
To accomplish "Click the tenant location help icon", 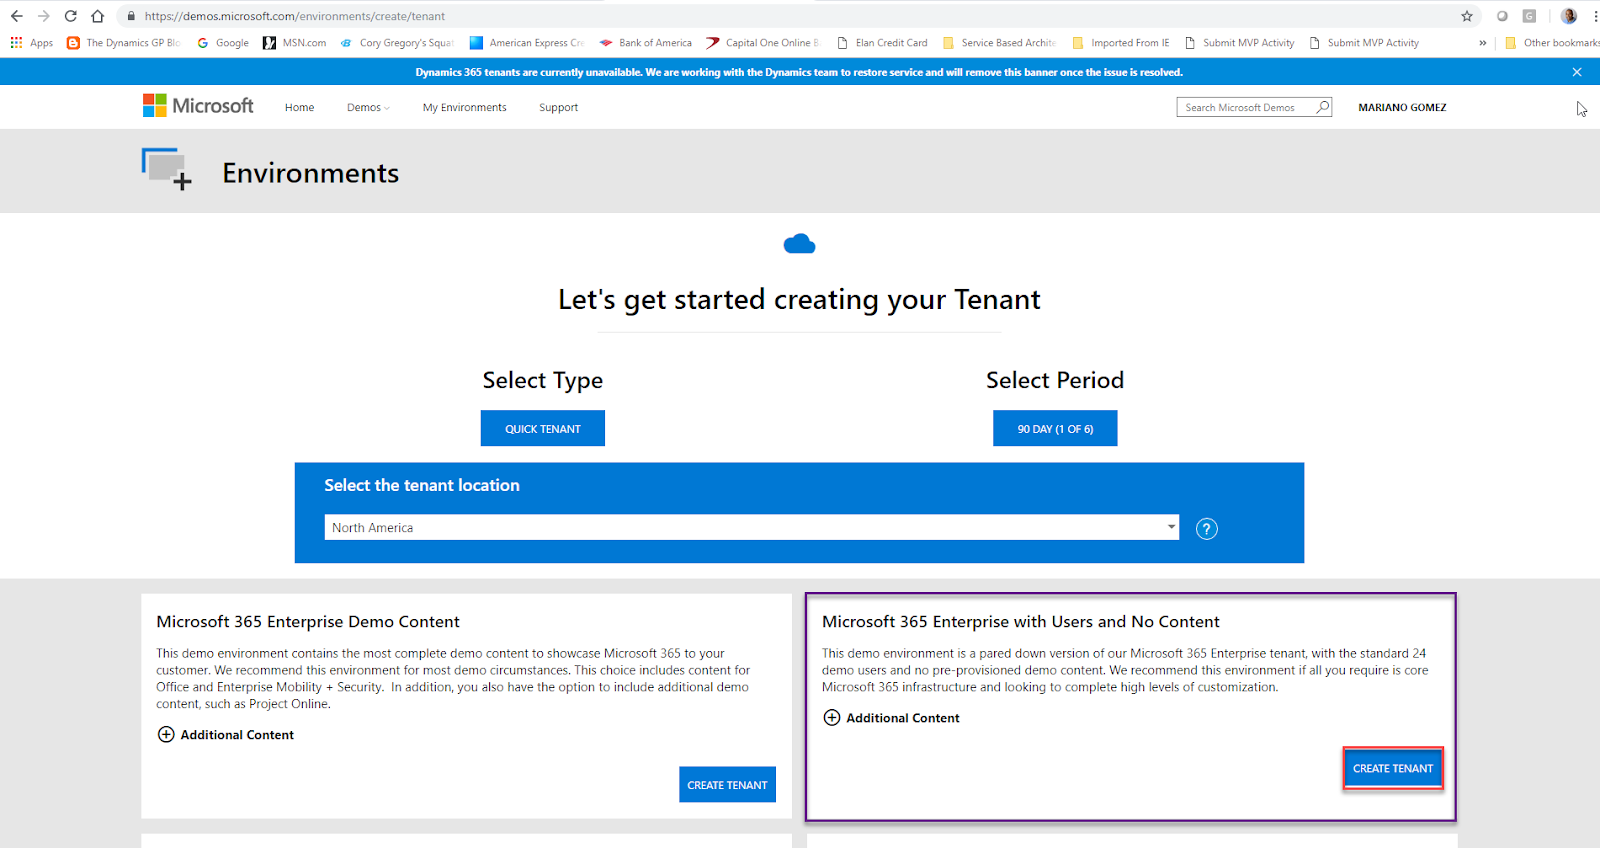I will pyautogui.click(x=1207, y=529).
